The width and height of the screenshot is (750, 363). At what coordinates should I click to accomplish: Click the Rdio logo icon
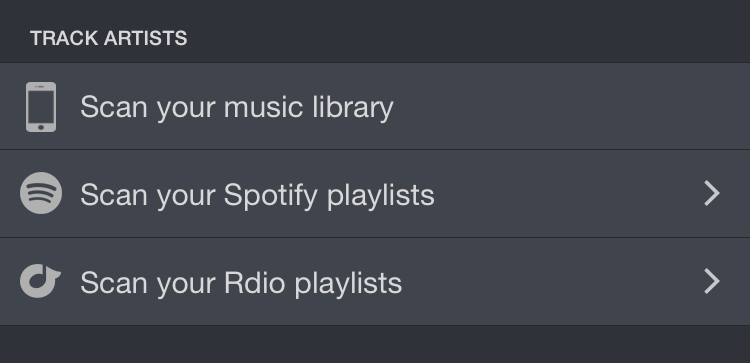40,281
